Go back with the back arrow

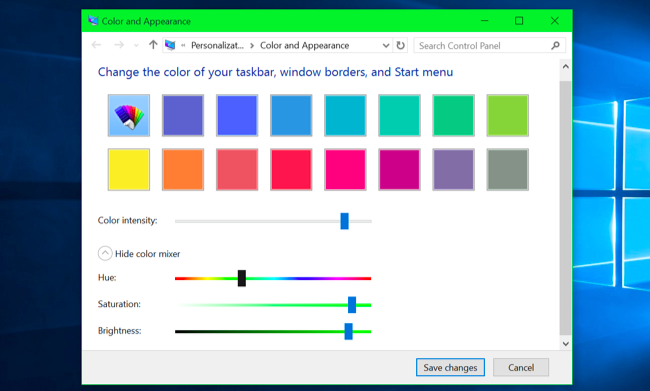pos(97,45)
